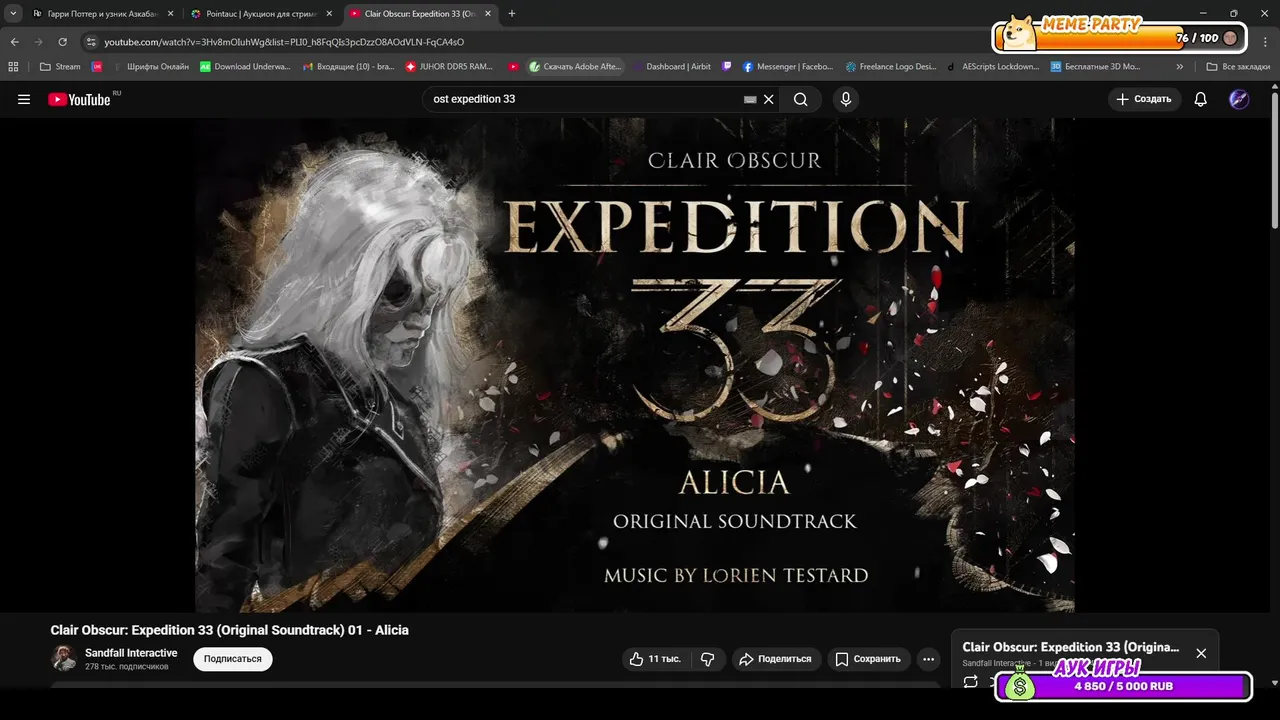1280x720 pixels.
Task: Navigate forward in the browser
Action: (39, 42)
